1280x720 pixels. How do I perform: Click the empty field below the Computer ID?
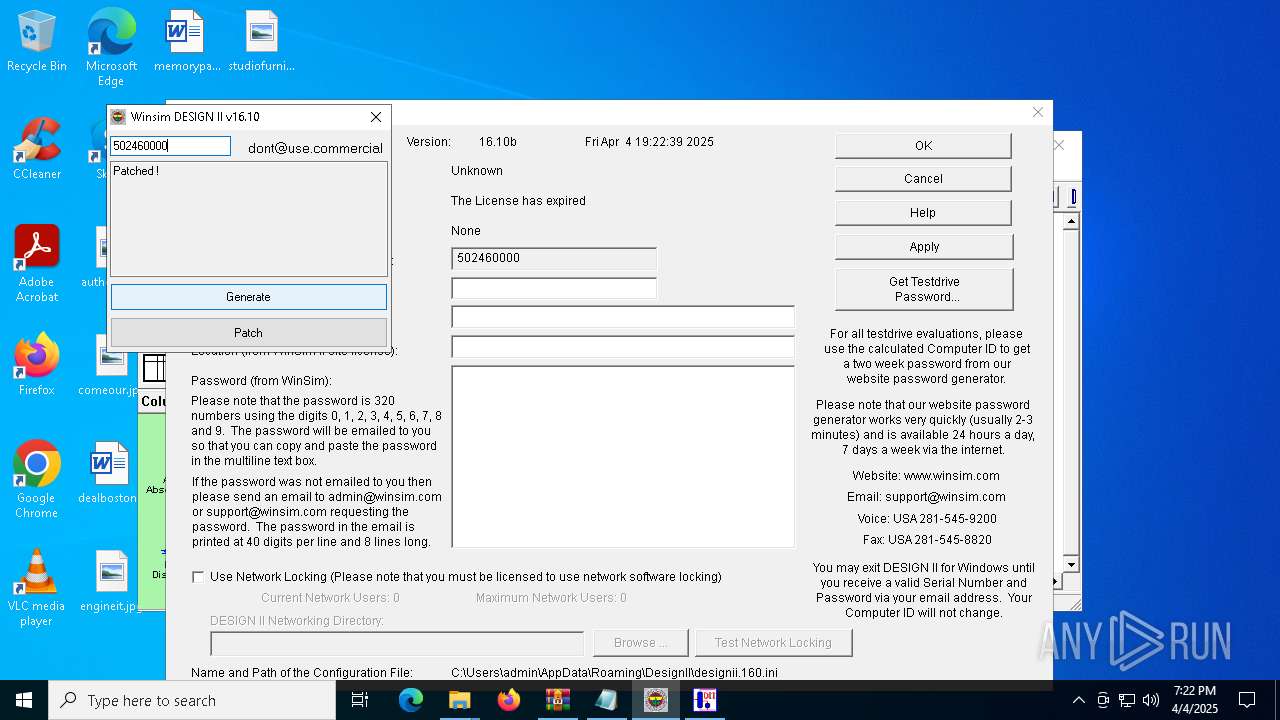point(554,288)
